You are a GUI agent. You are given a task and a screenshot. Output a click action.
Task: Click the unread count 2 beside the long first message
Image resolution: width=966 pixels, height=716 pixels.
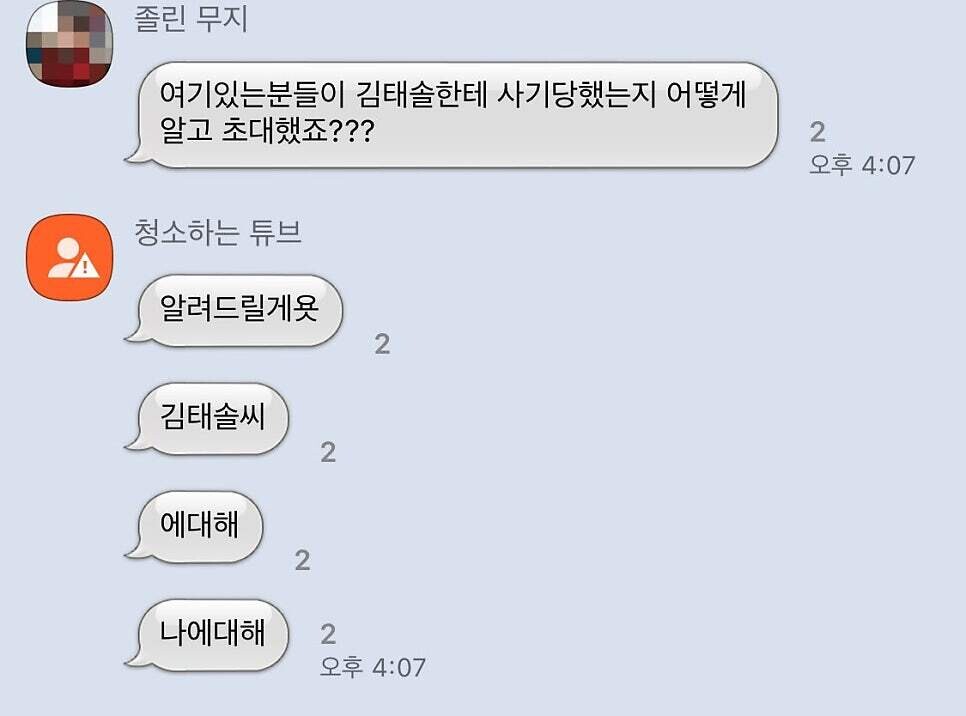pyautogui.click(x=818, y=132)
